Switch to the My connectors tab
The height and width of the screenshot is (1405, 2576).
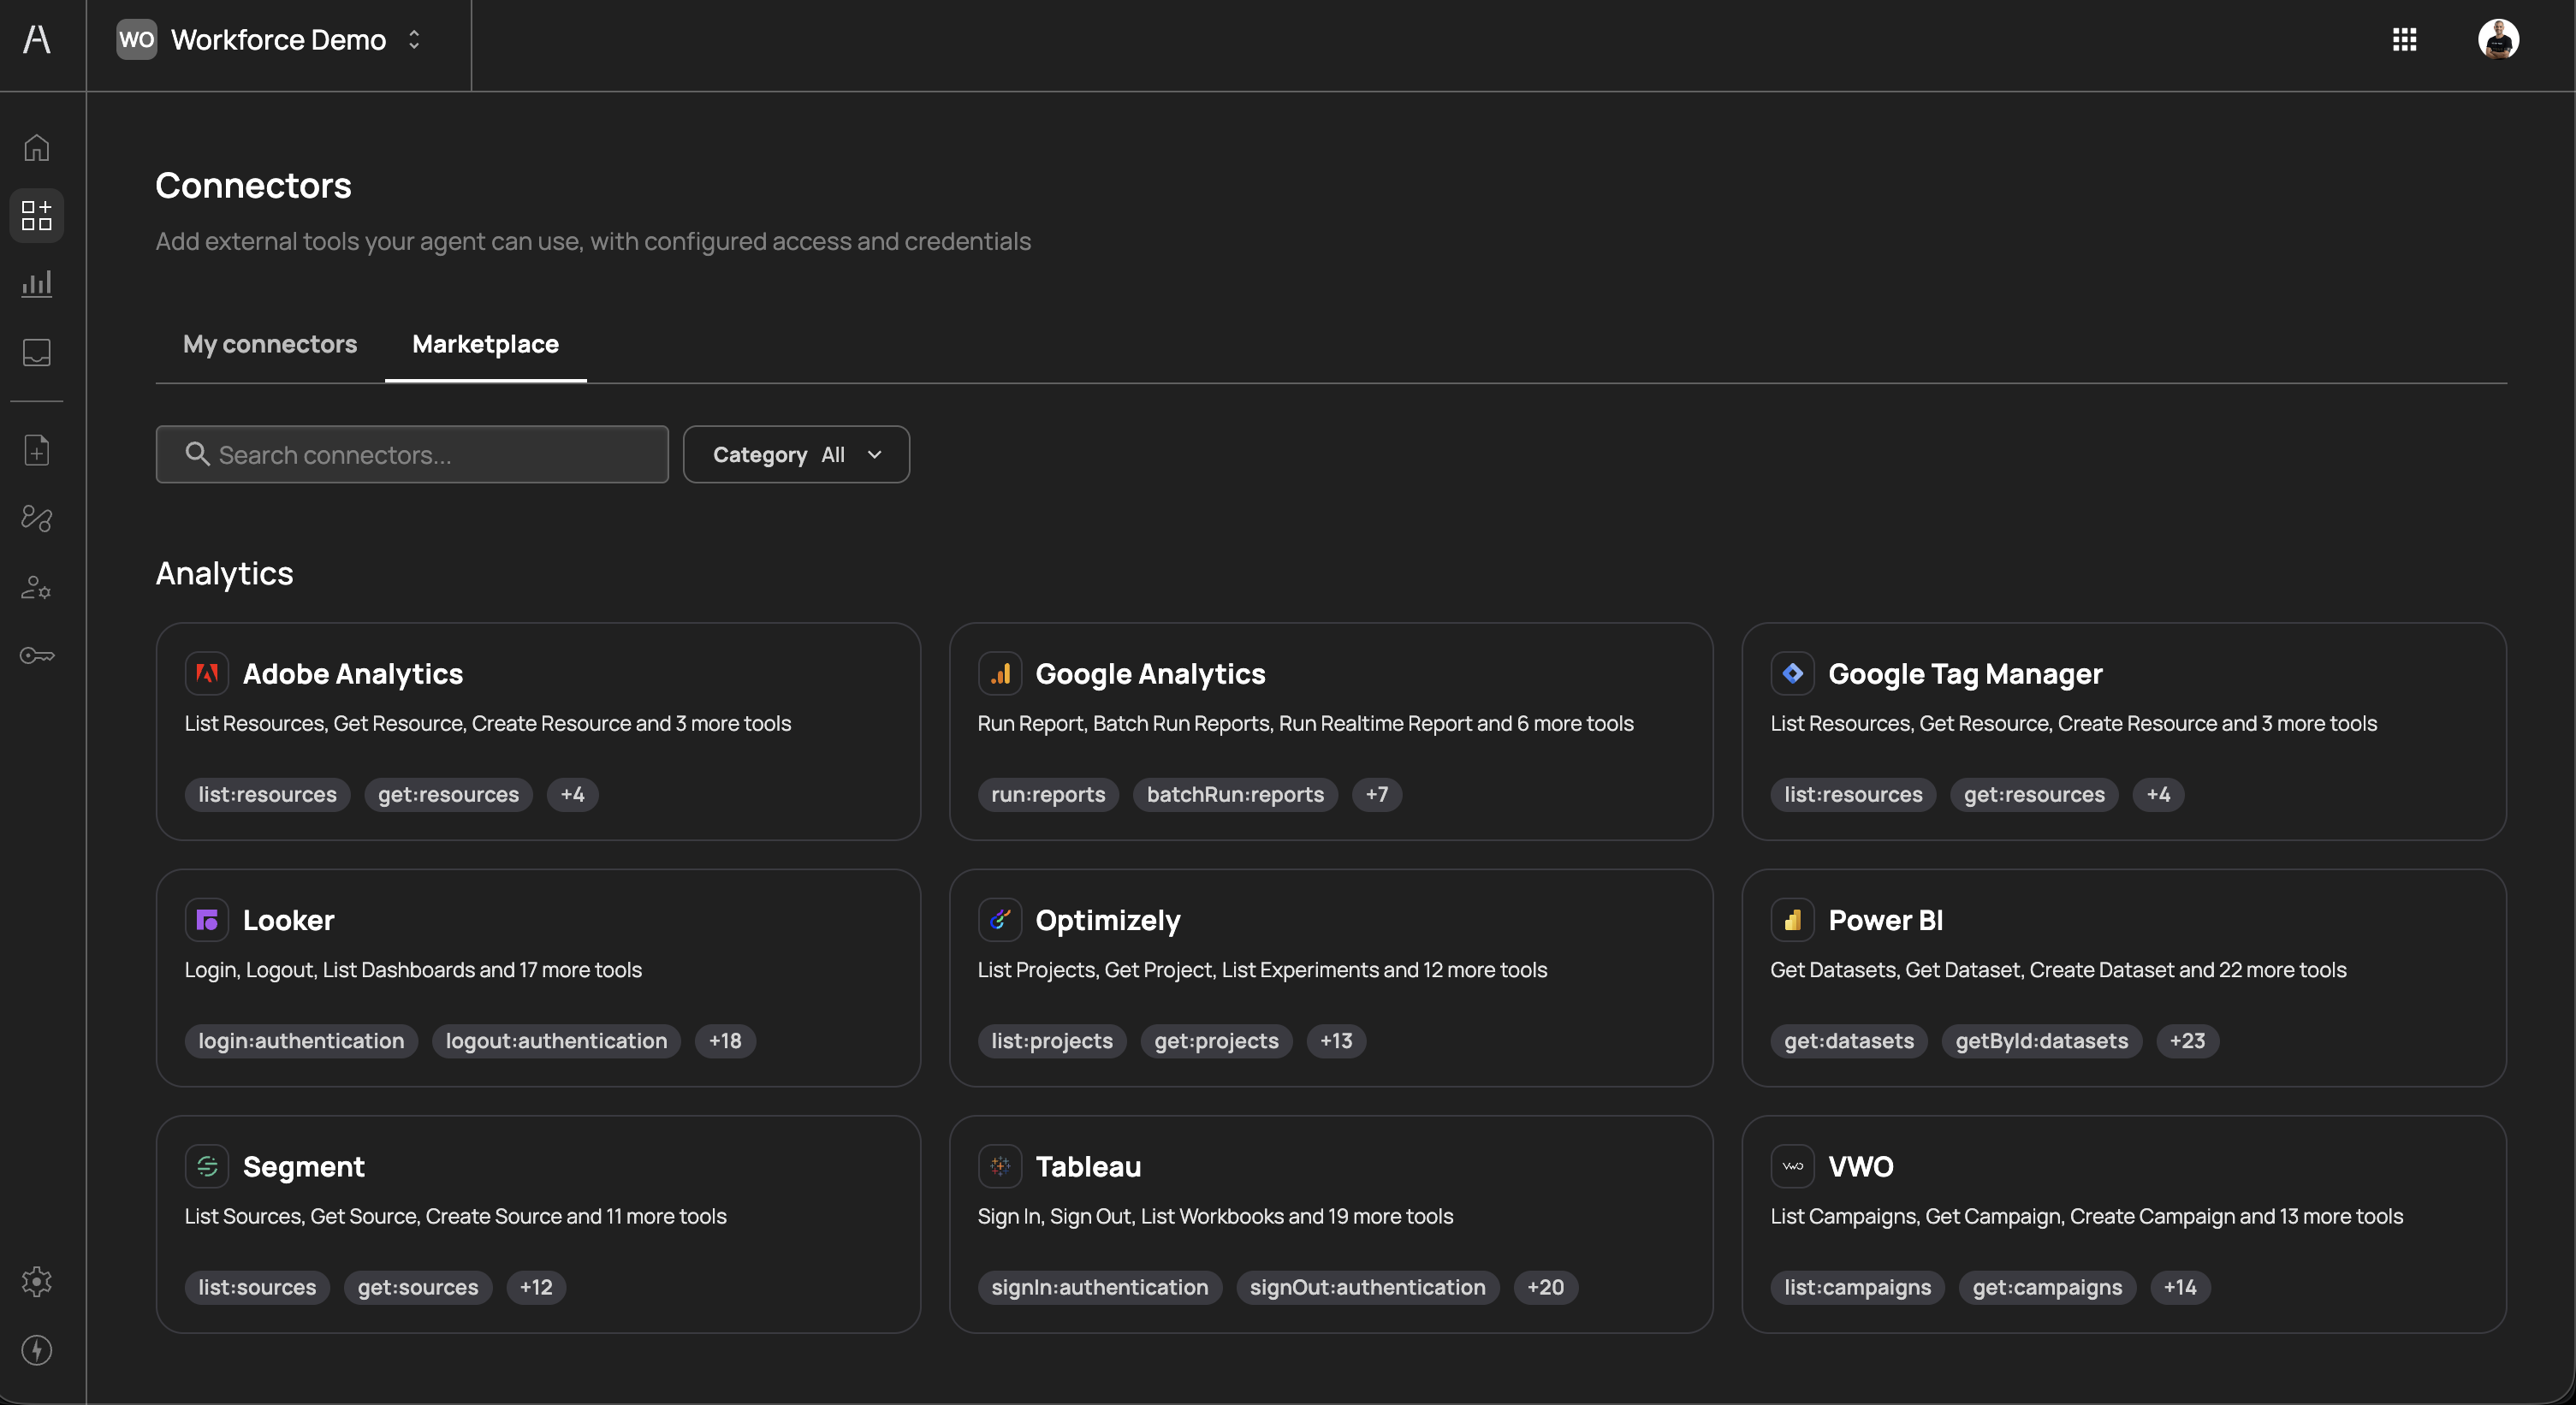point(270,344)
